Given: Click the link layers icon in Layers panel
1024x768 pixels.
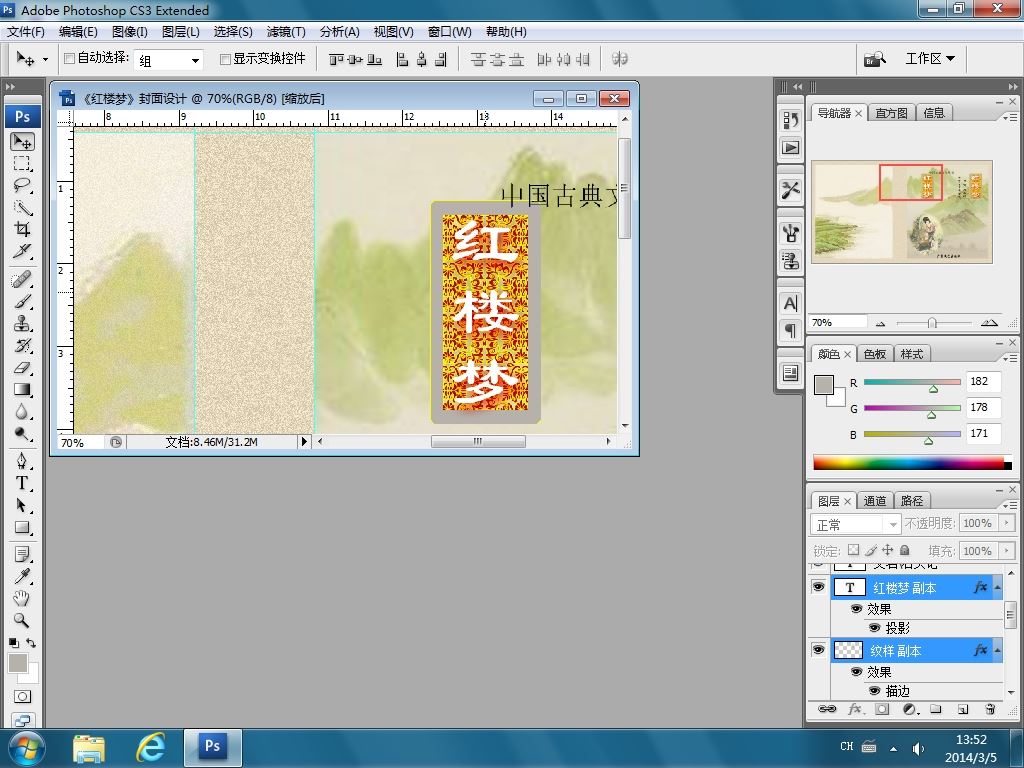Looking at the screenshot, I should [x=827, y=709].
